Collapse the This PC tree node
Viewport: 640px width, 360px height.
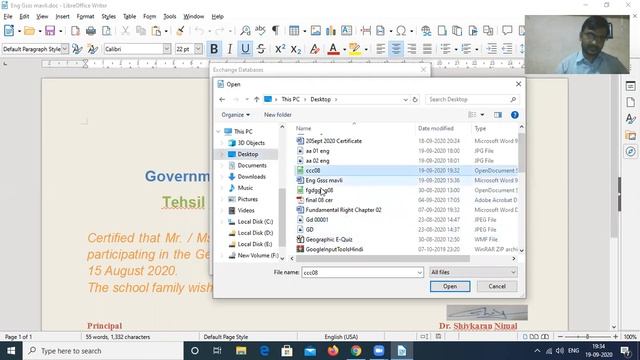(x=218, y=131)
